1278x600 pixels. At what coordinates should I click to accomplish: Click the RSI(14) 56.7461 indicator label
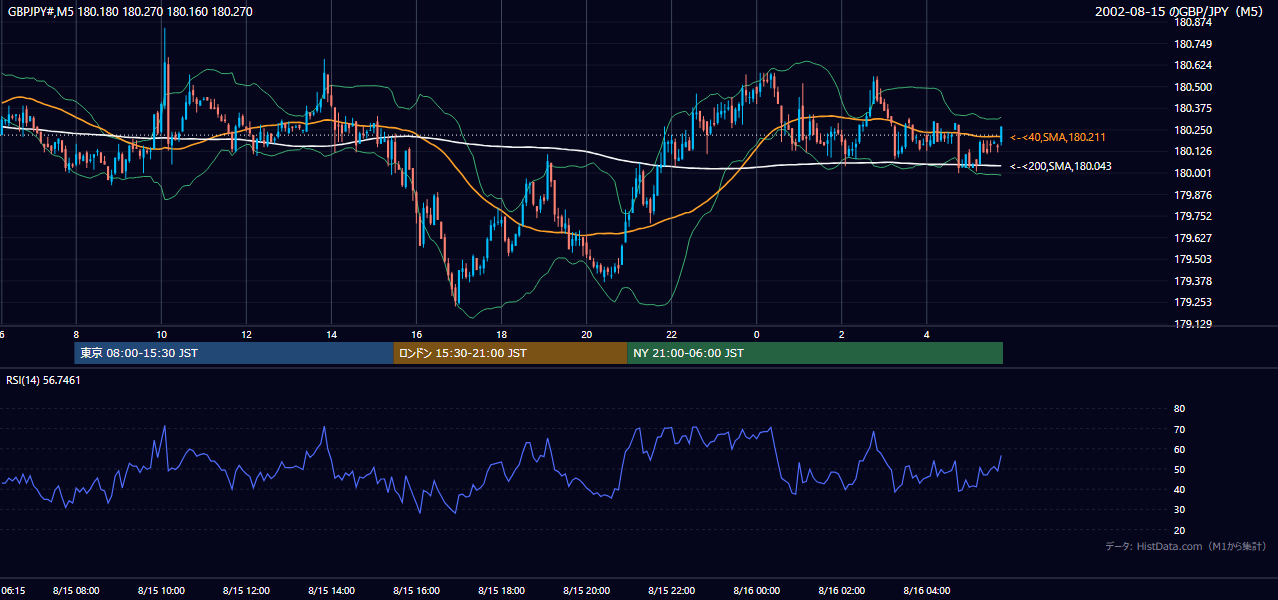pyautogui.click(x=44, y=380)
